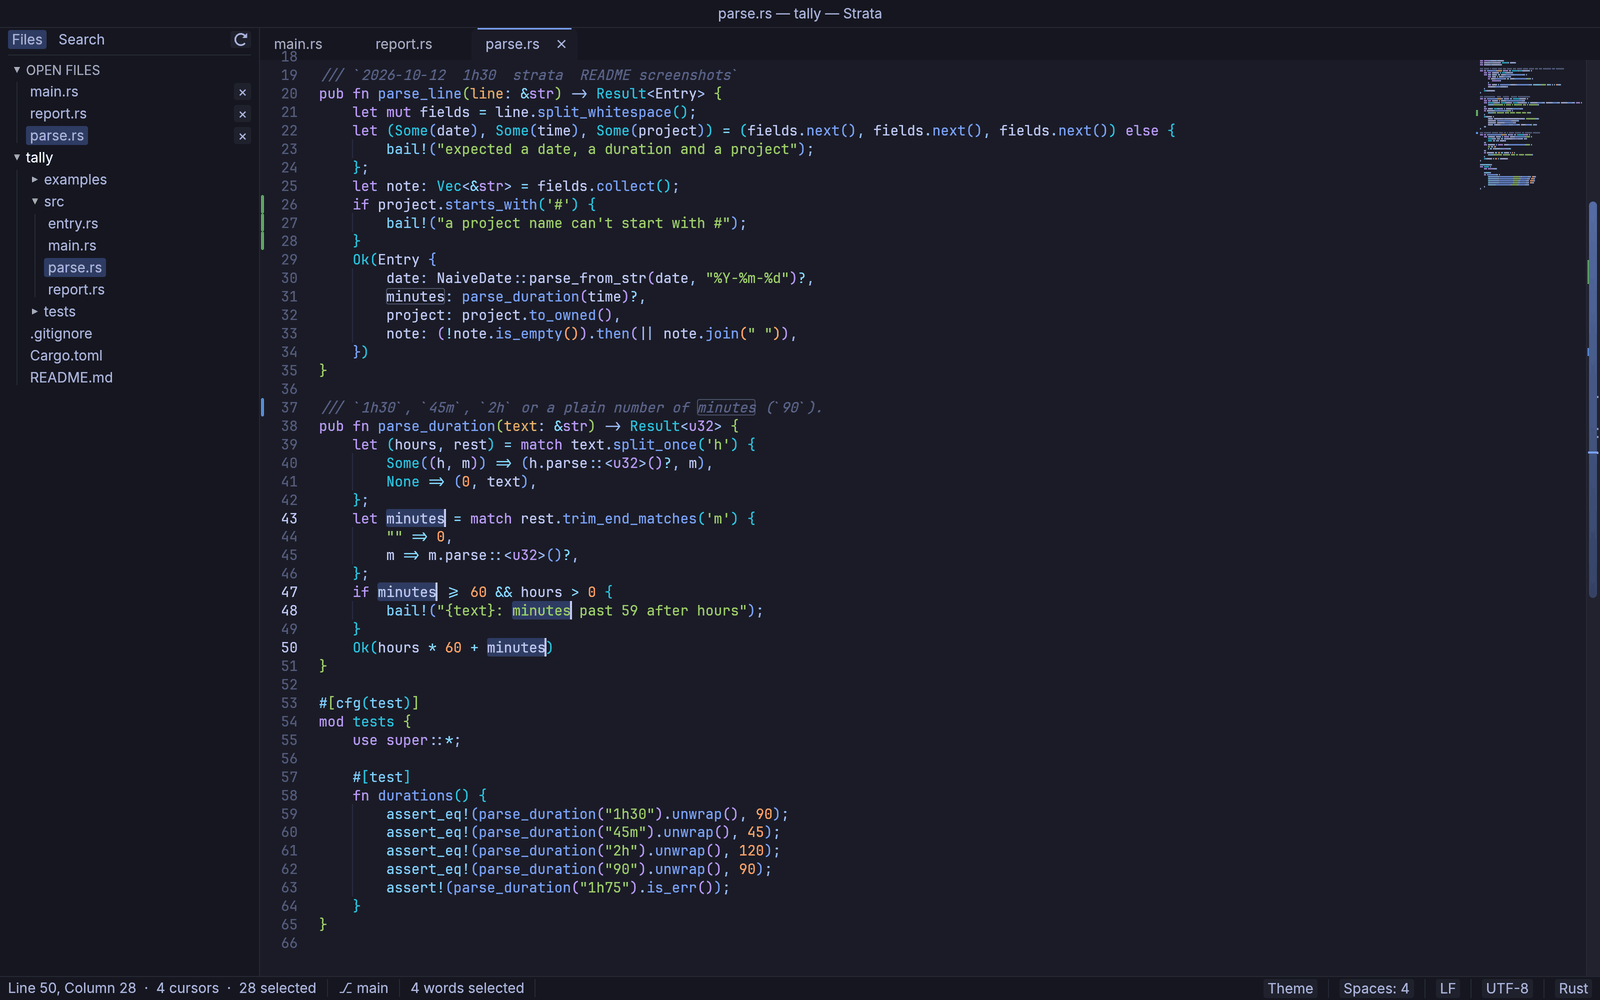Collapse the src folder
Viewport: 1600px width, 1000px height.
(35, 202)
